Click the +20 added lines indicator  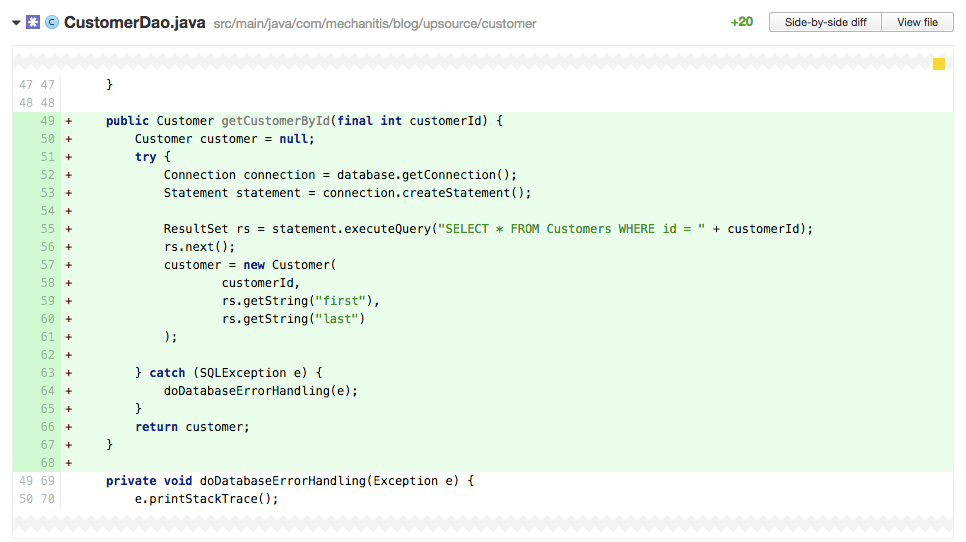[x=742, y=22]
